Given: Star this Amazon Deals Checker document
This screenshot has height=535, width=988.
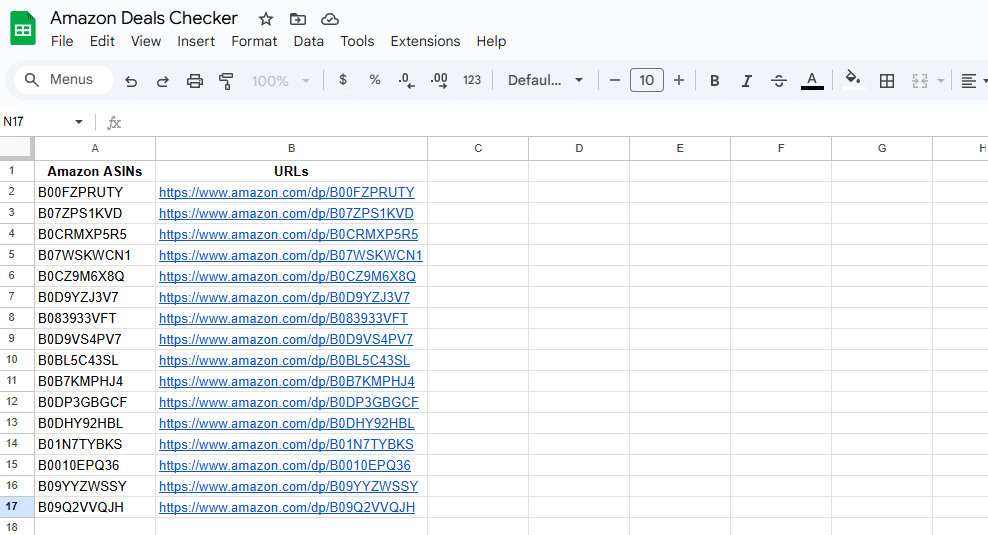Looking at the screenshot, I should point(265,19).
